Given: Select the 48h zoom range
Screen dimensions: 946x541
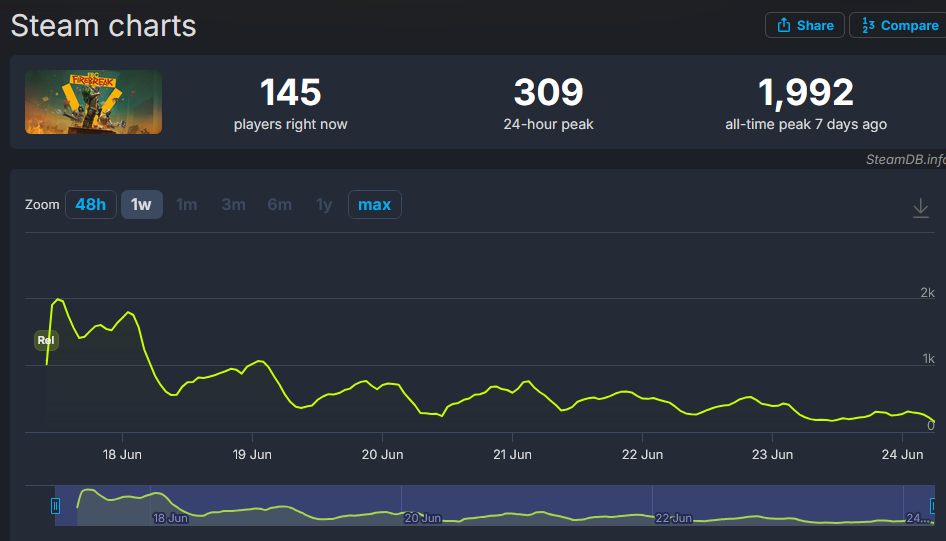Looking at the screenshot, I should 90,204.
